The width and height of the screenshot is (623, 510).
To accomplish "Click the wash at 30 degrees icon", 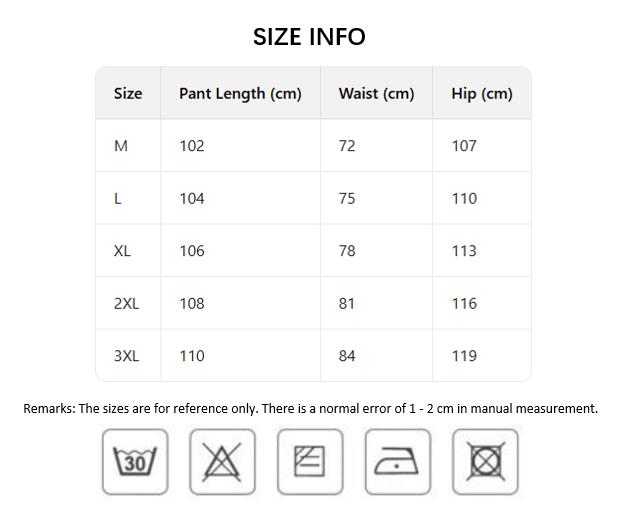I will (x=135, y=462).
